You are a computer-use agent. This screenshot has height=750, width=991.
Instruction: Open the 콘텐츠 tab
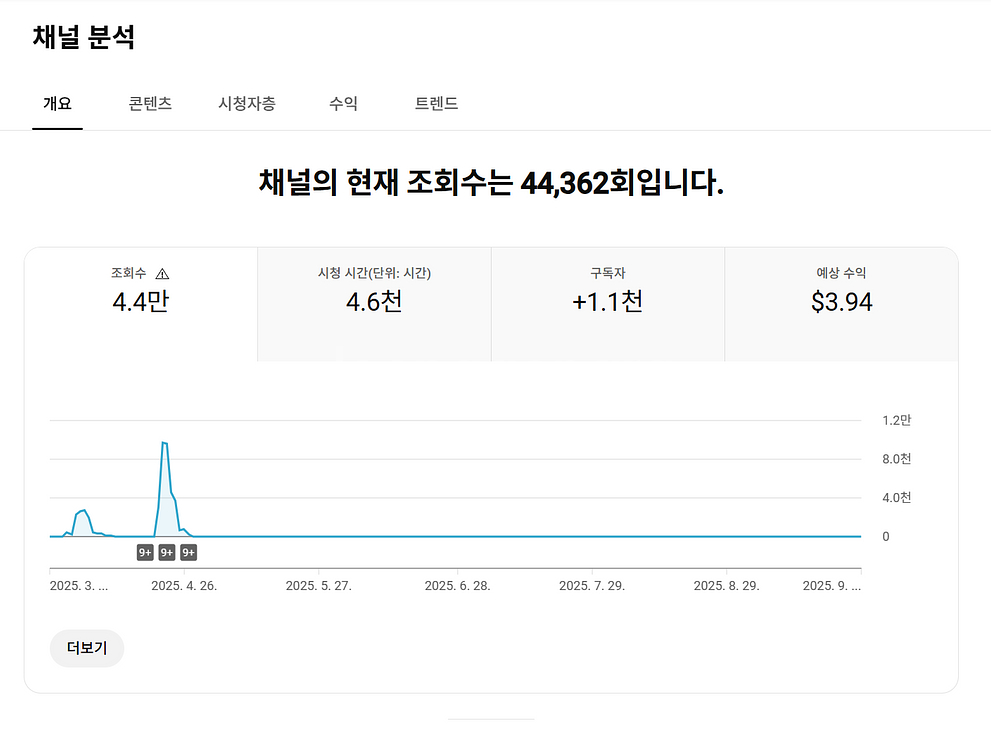click(x=150, y=104)
